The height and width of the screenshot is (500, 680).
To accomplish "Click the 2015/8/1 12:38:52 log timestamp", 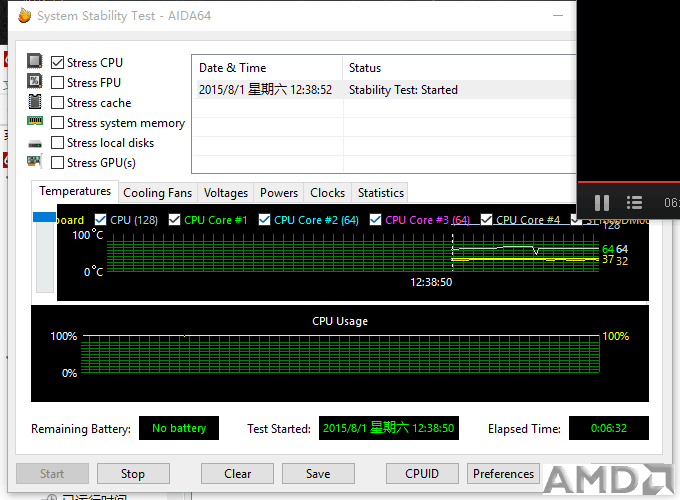I will 265,90.
